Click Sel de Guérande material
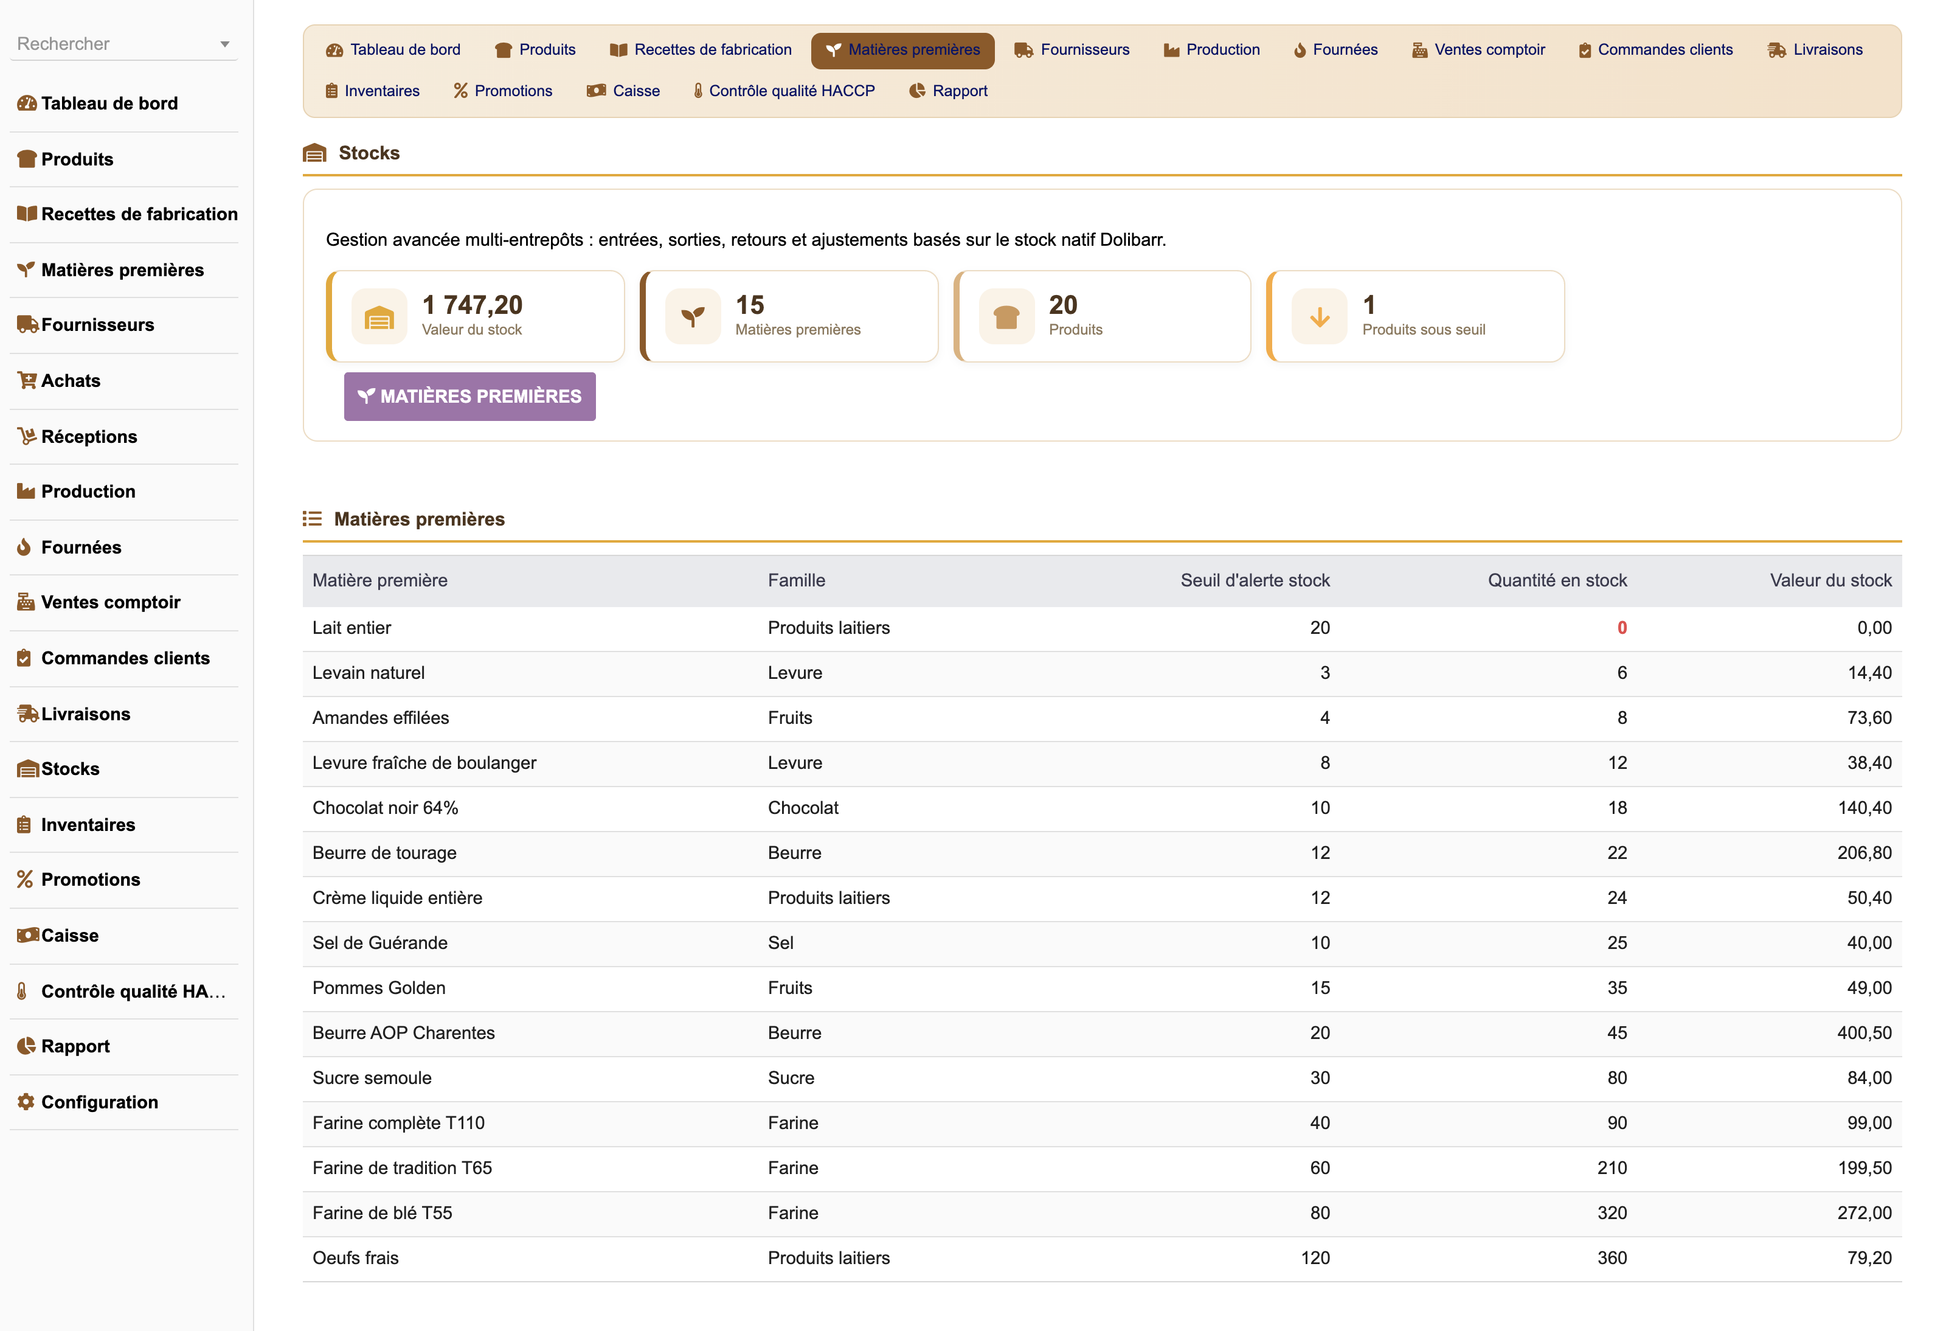This screenshot has width=1946, height=1331. point(380,943)
